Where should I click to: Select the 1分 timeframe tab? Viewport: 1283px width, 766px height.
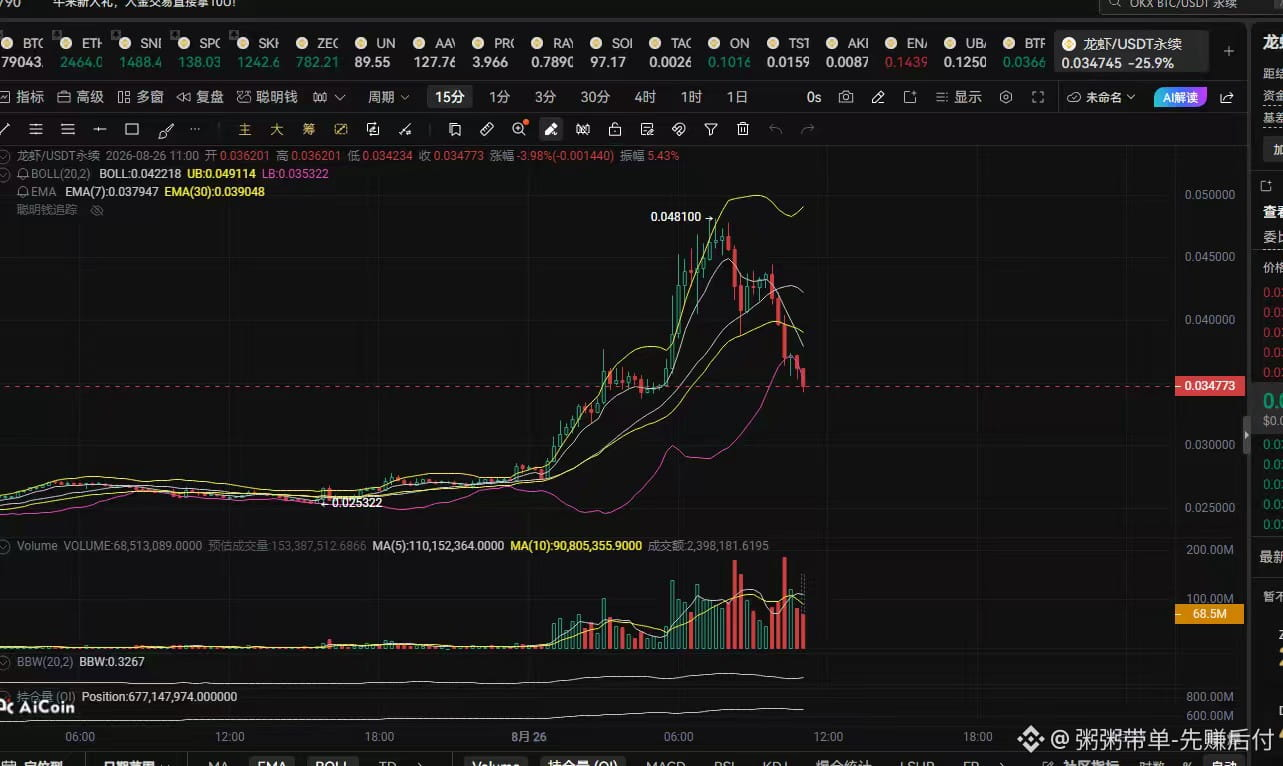click(x=499, y=97)
